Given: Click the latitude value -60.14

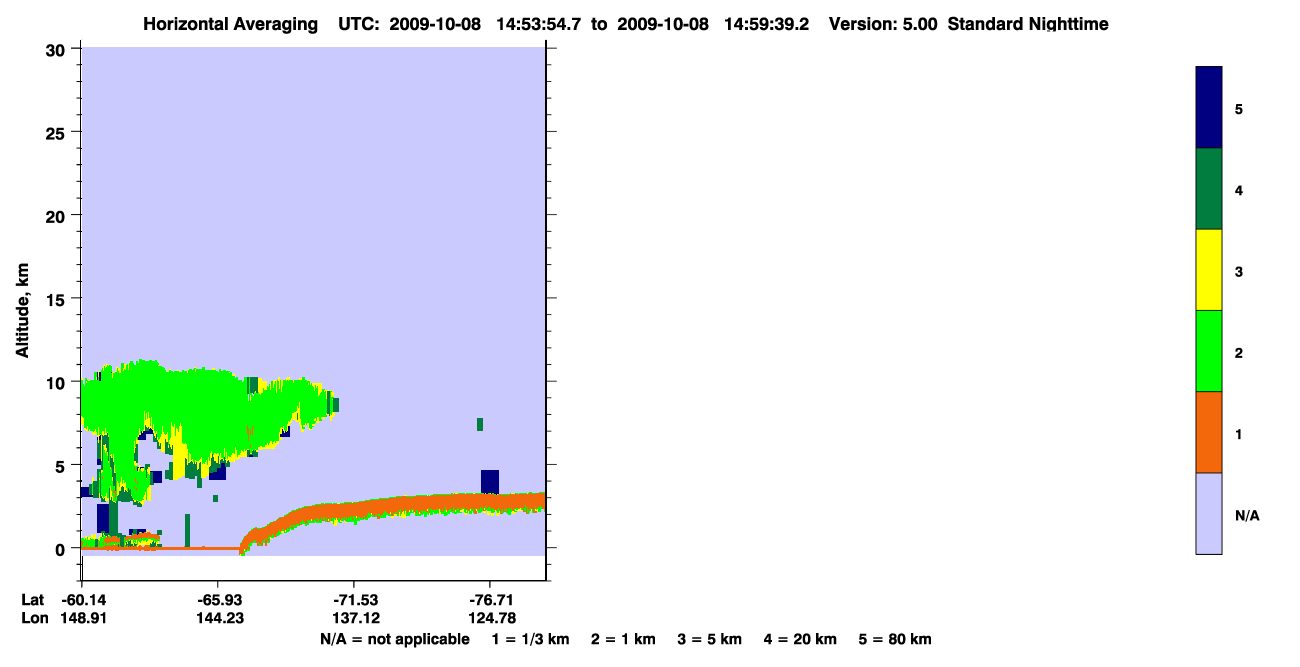Looking at the screenshot, I should 83,600.
